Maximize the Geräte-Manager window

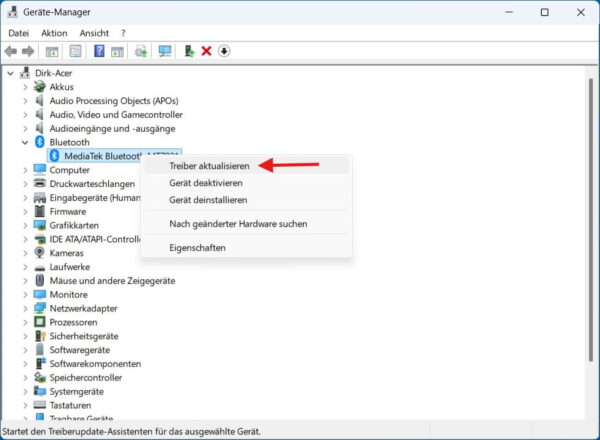(x=545, y=12)
